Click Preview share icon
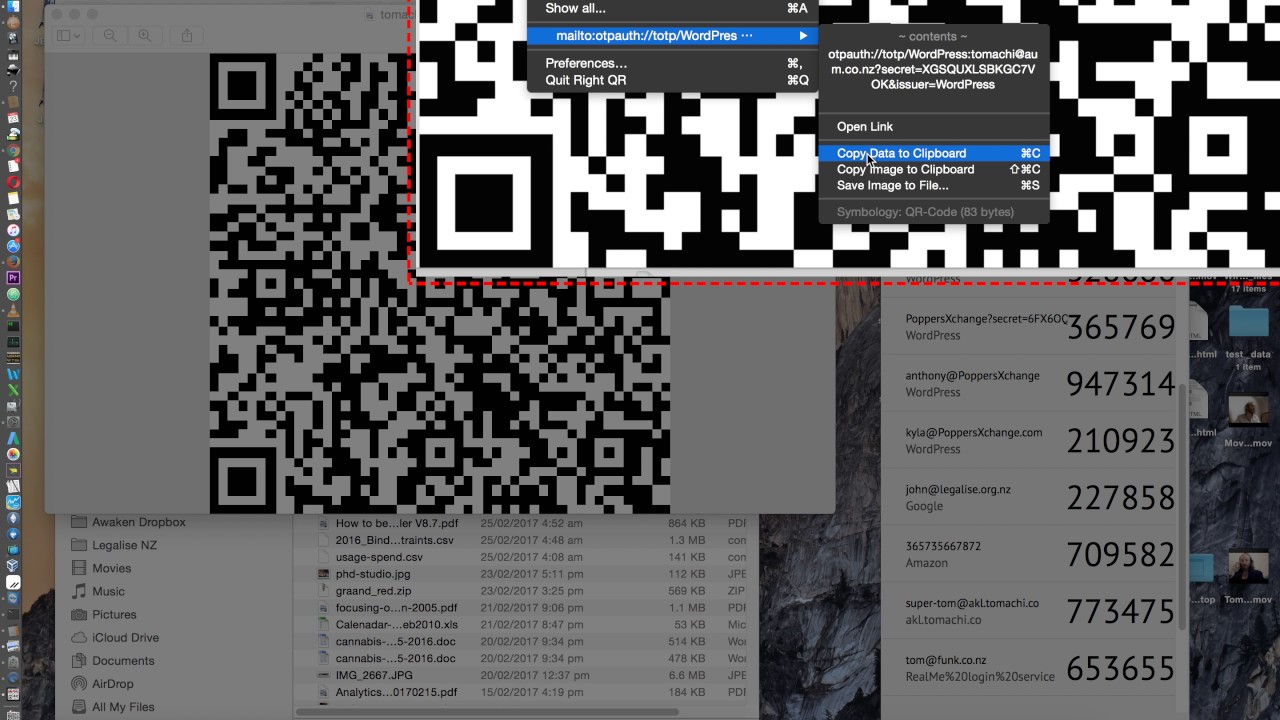 (x=187, y=35)
